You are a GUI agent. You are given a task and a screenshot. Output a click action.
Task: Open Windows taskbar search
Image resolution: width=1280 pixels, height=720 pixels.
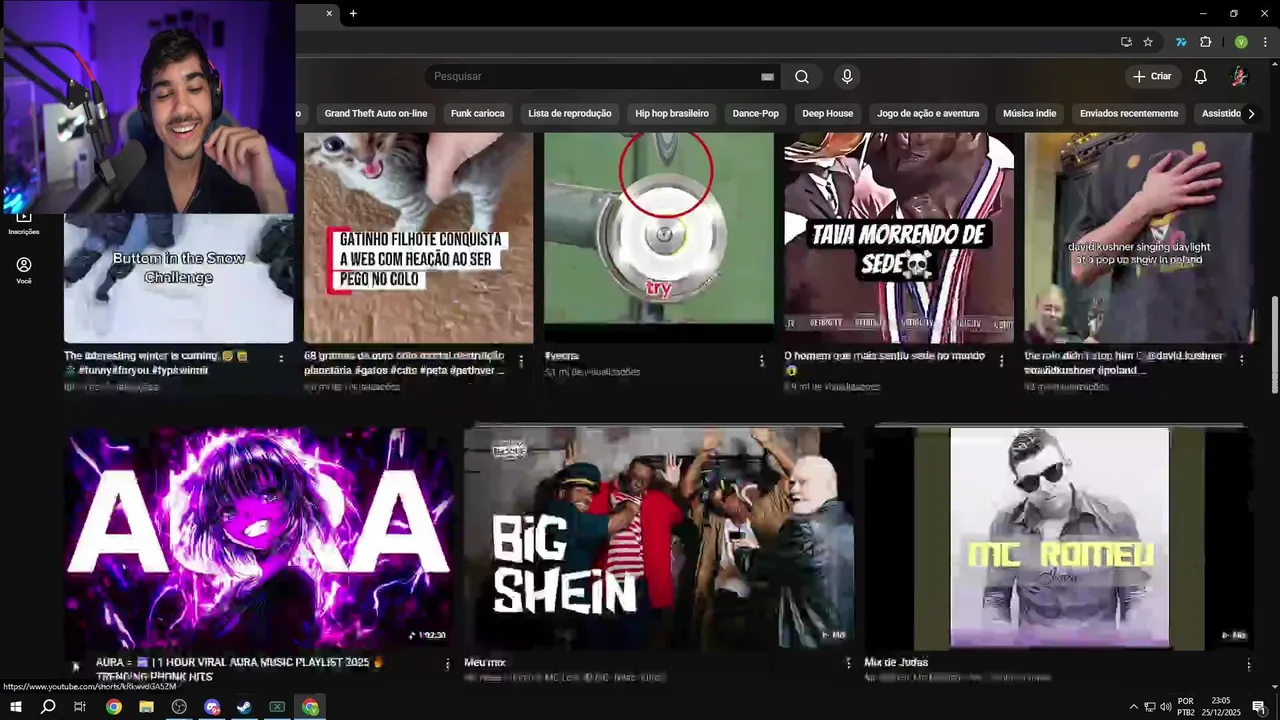[x=48, y=707]
